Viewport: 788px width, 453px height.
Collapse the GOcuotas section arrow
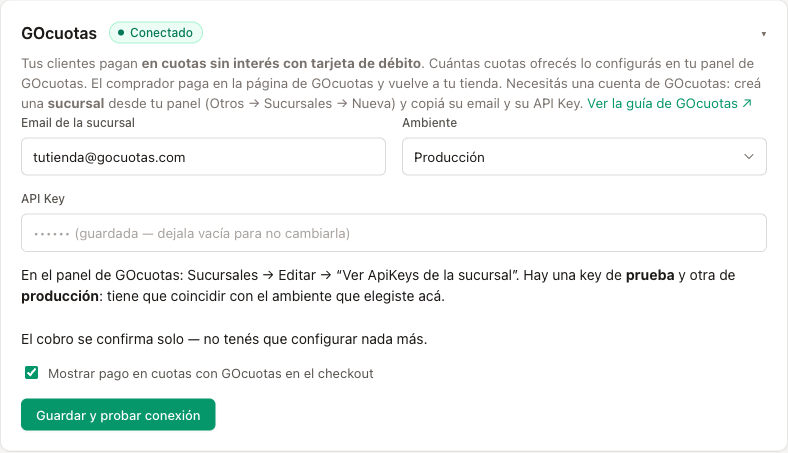pos(763,34)
